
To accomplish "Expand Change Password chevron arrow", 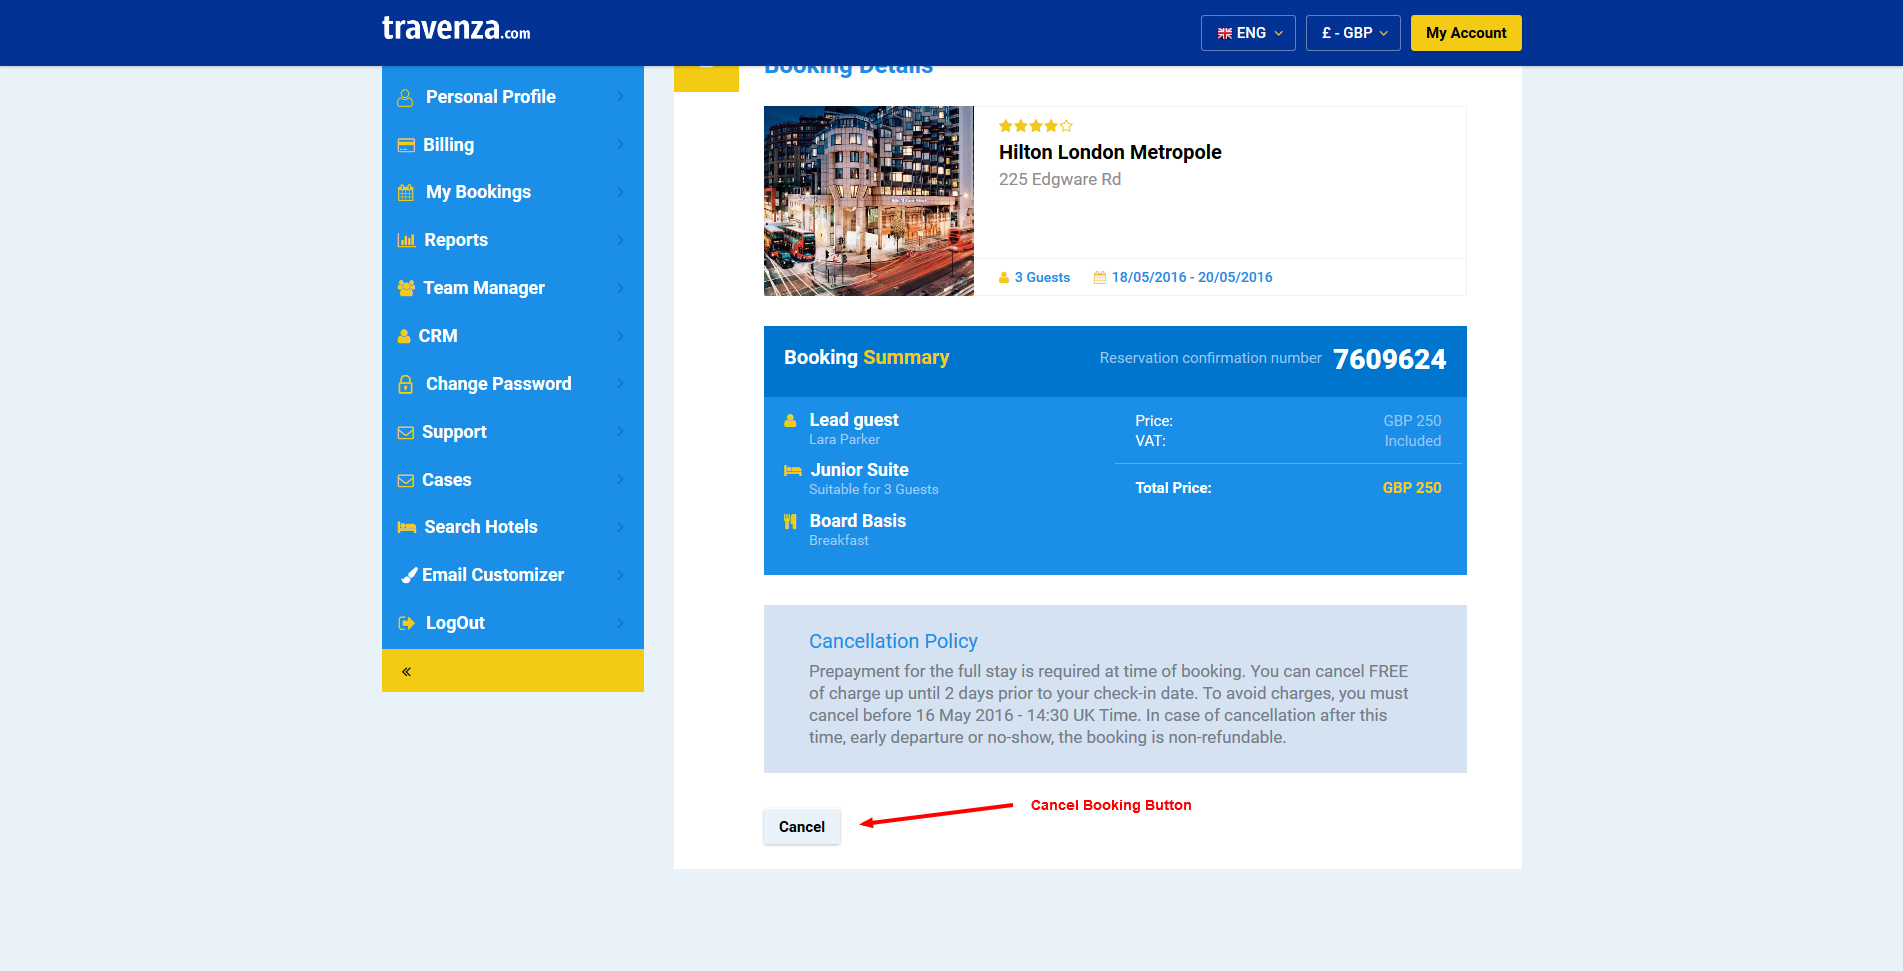I will 620,384.
